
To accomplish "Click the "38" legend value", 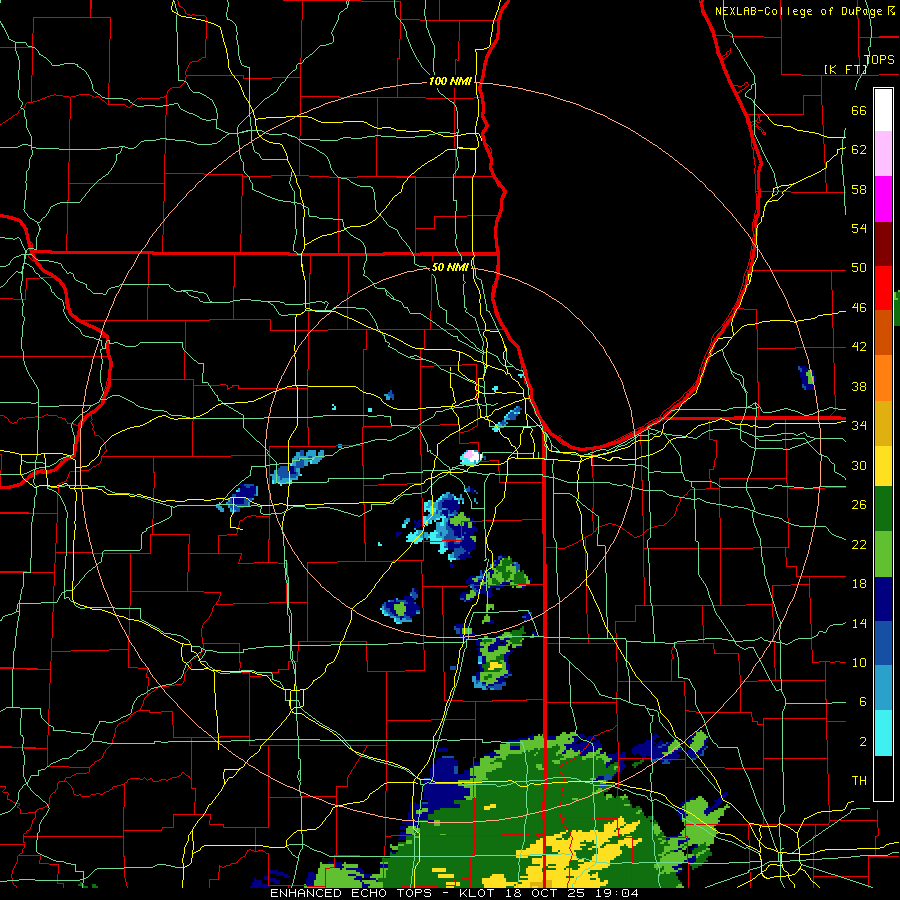I will point(859,386).
